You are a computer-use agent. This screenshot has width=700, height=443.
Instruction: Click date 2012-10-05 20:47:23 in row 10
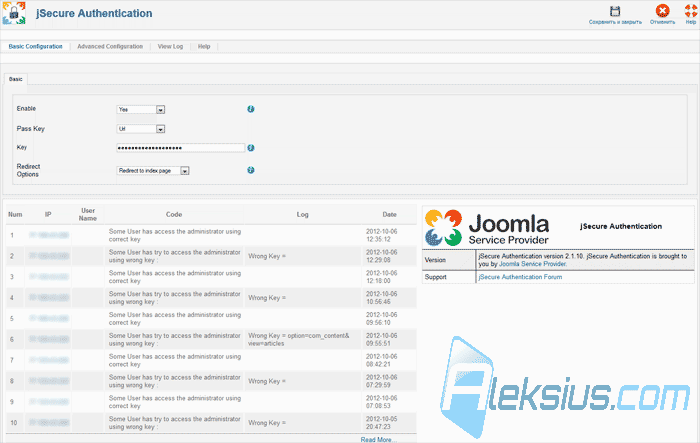pos(382,423)
